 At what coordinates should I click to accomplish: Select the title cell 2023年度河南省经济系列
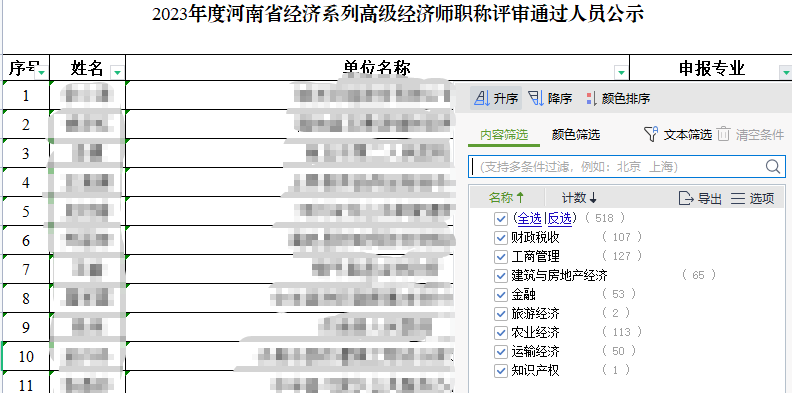(x=398, y=14)
